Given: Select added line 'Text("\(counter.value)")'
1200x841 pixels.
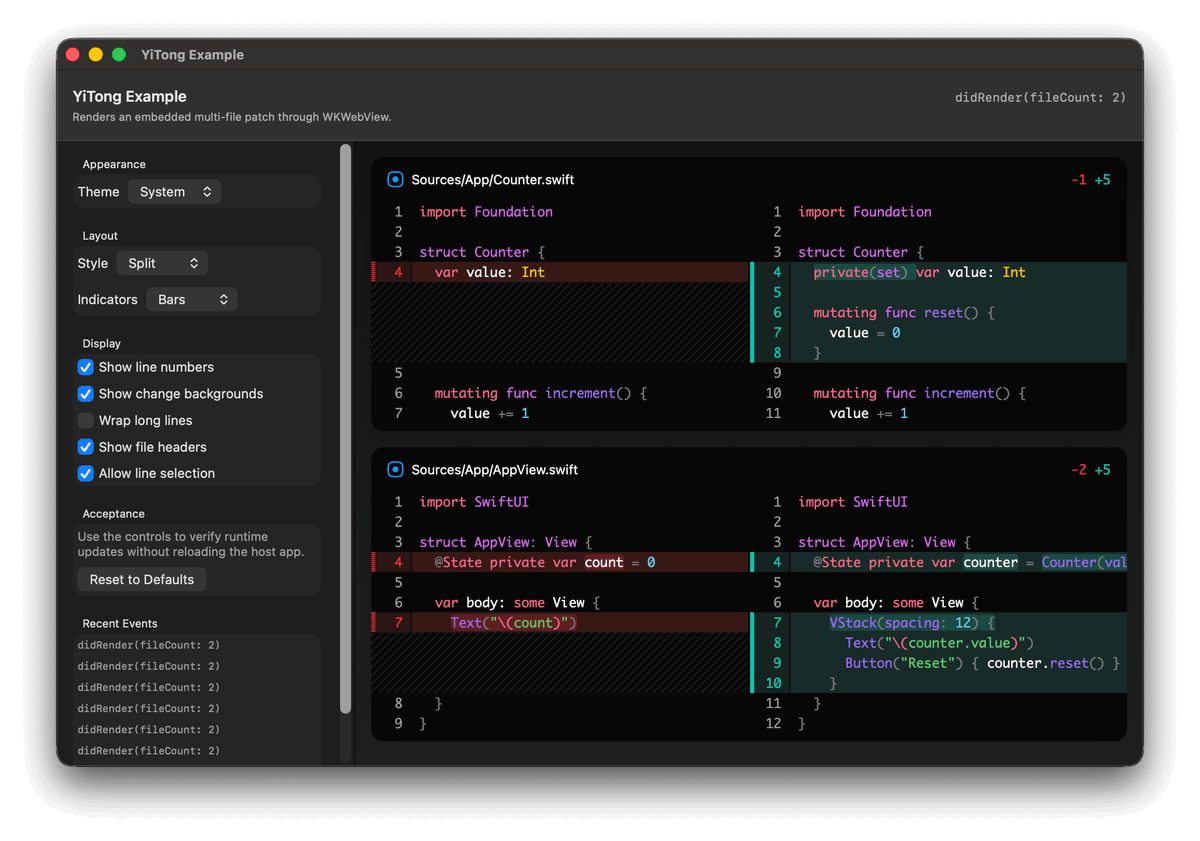Looking at the screenshot, I should [x=939, y=642].
